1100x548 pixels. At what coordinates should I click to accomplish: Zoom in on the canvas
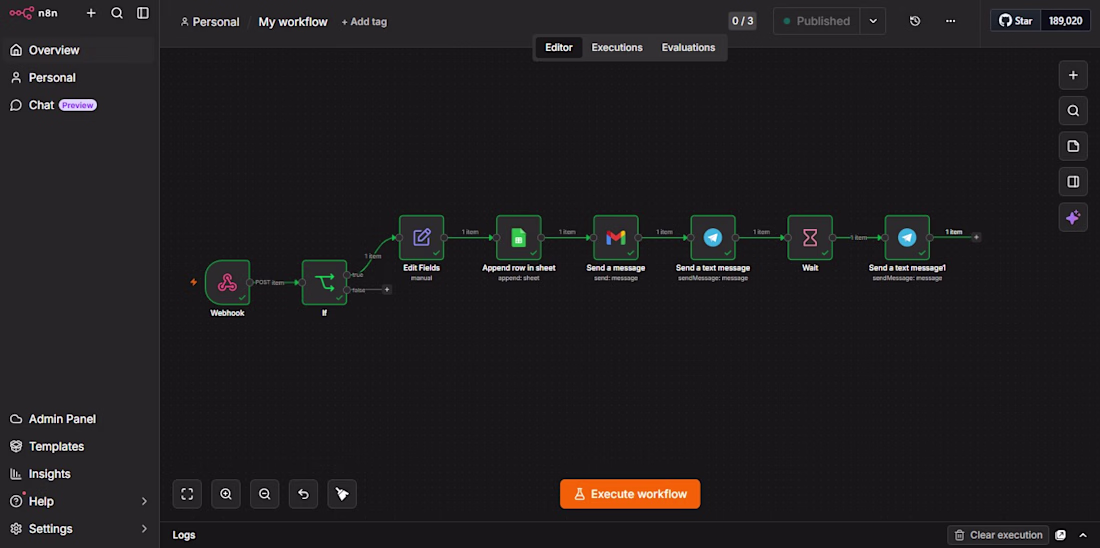click(226, 494)
